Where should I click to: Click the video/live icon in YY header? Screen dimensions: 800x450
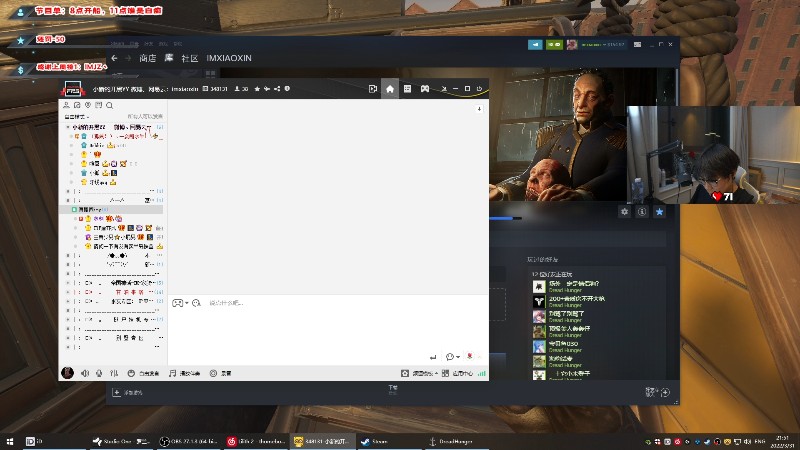click(373, 89)
